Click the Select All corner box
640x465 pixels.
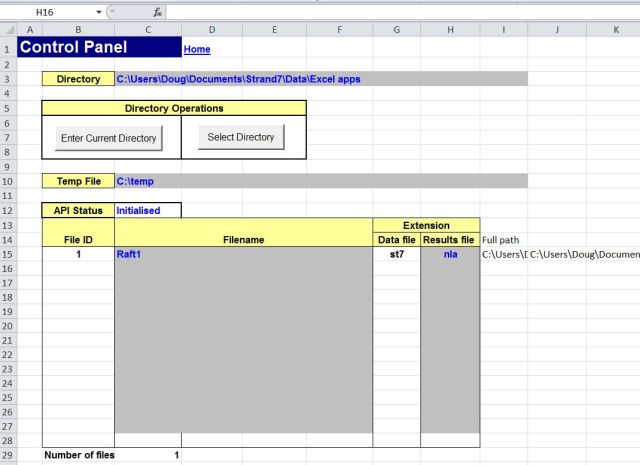[8, 30]
